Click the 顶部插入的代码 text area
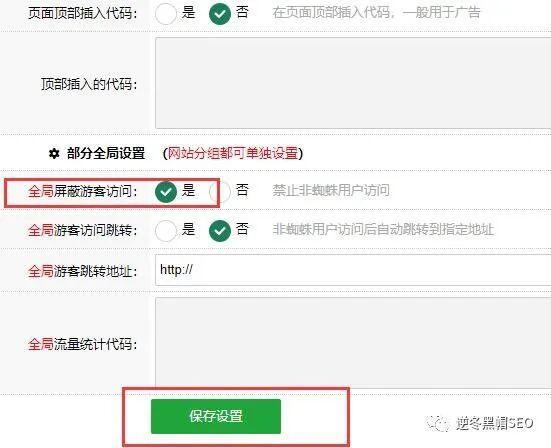The height and width of the screenshot is (448, 551). pyautogui.click(x=353, y=83)
